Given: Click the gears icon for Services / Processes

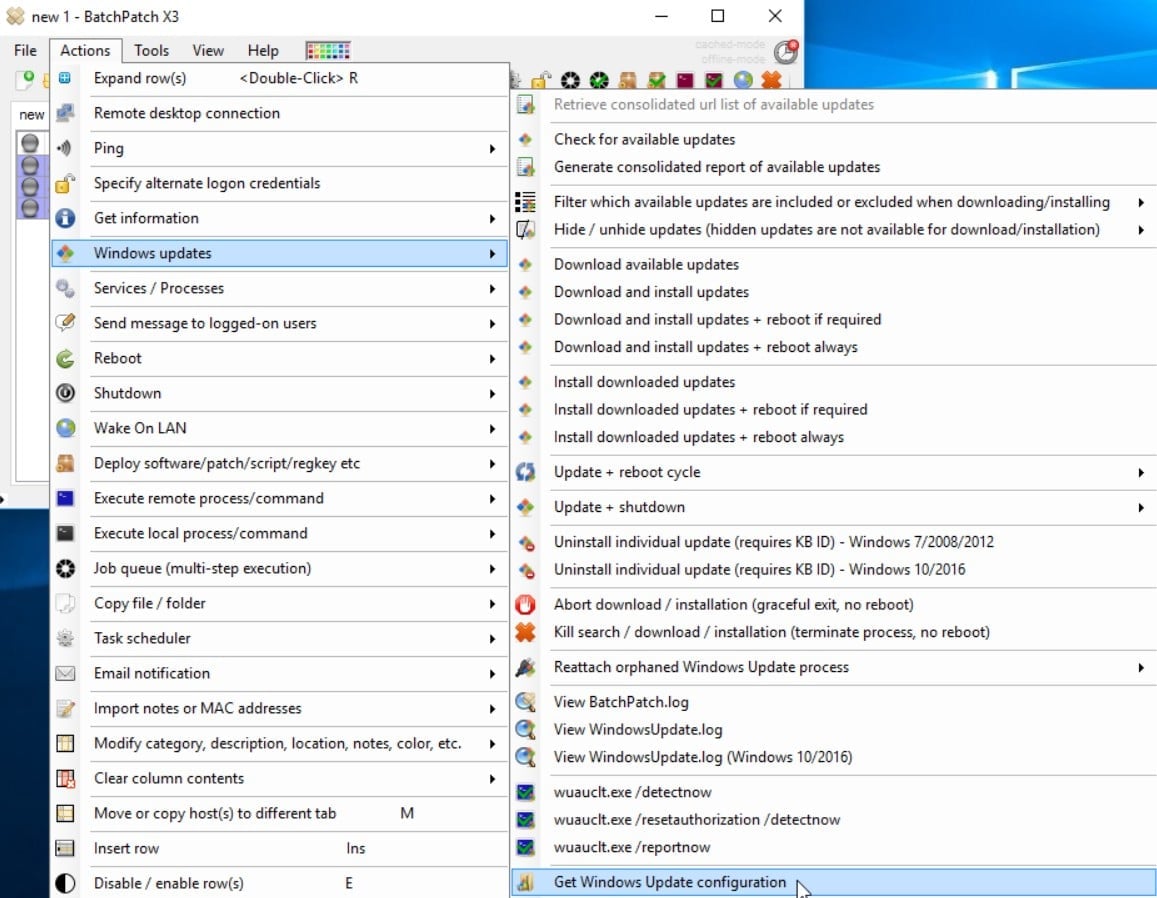Looking at the screenshot, I should click(65, 288).
